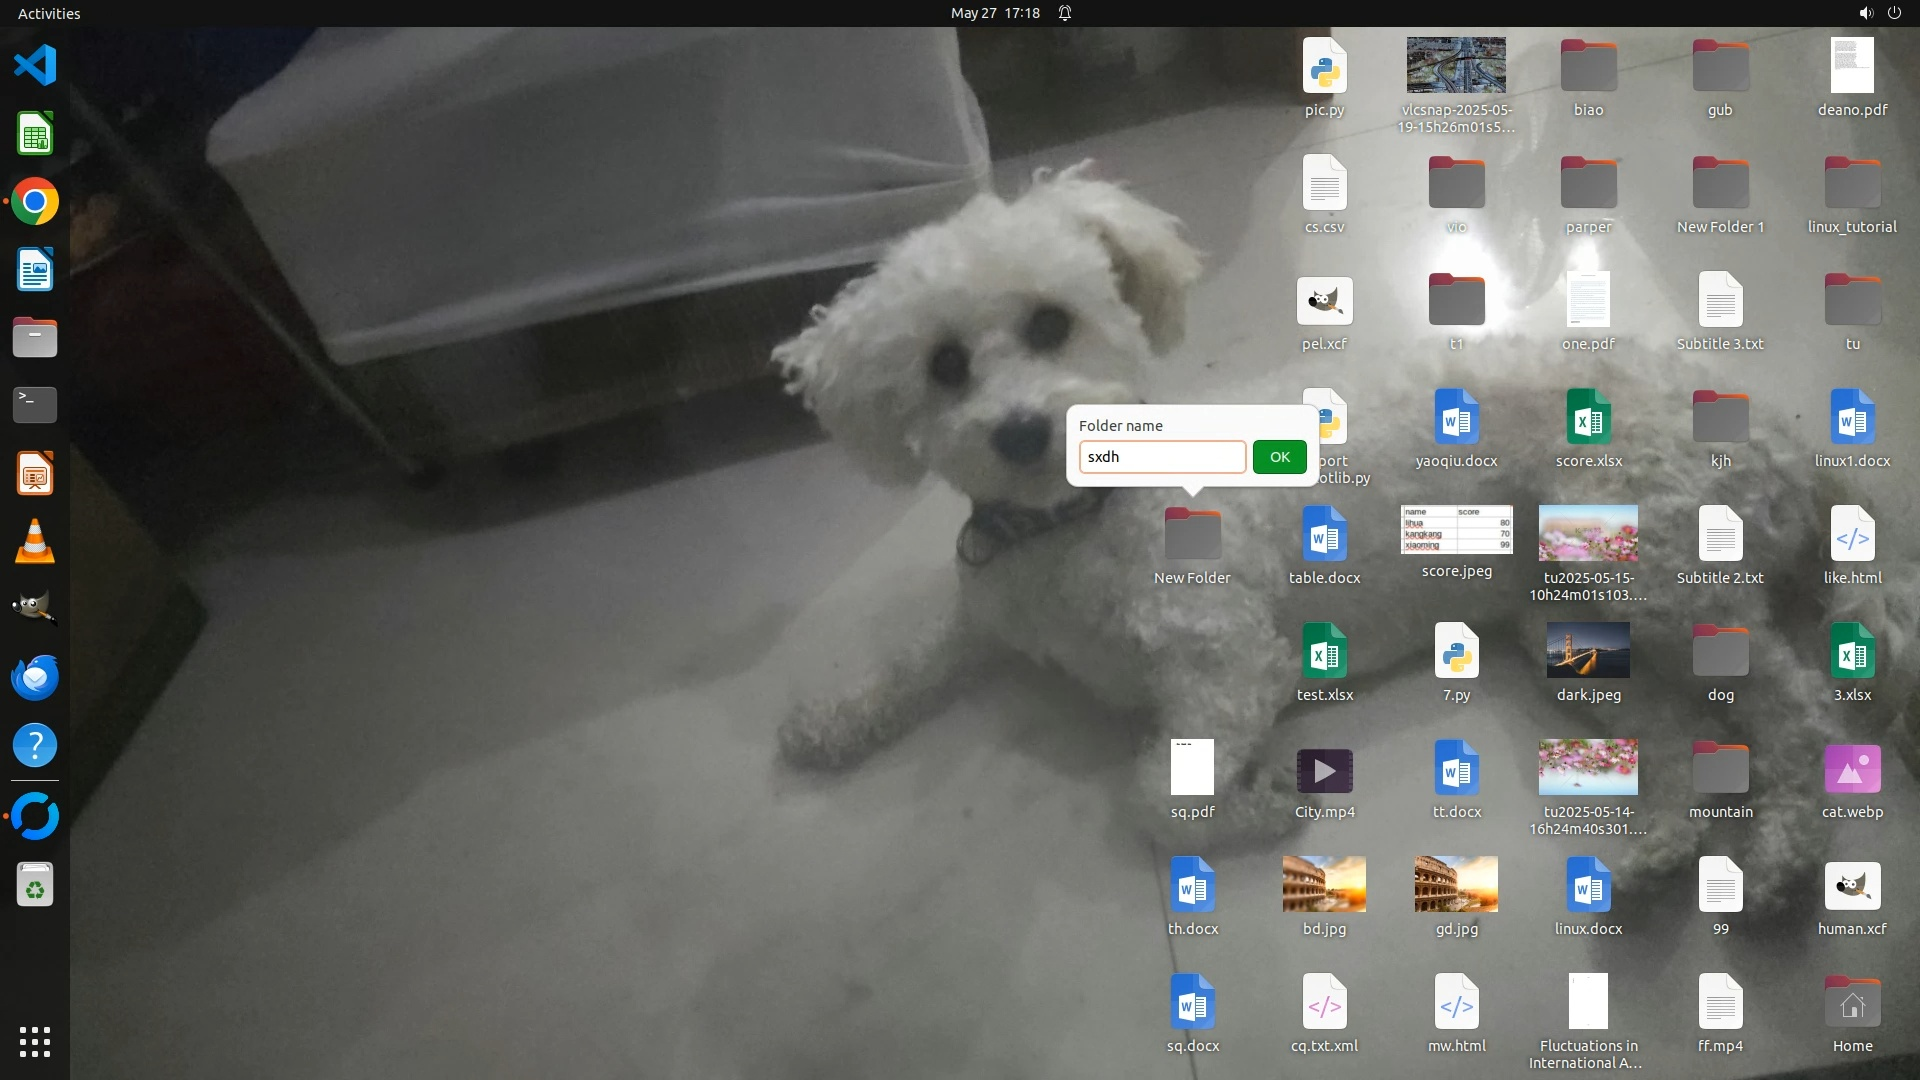Viewport: 1920px width, 1080px height.
Task: Select the City.mp4 video file
Action: click(x=1324, y=771)
